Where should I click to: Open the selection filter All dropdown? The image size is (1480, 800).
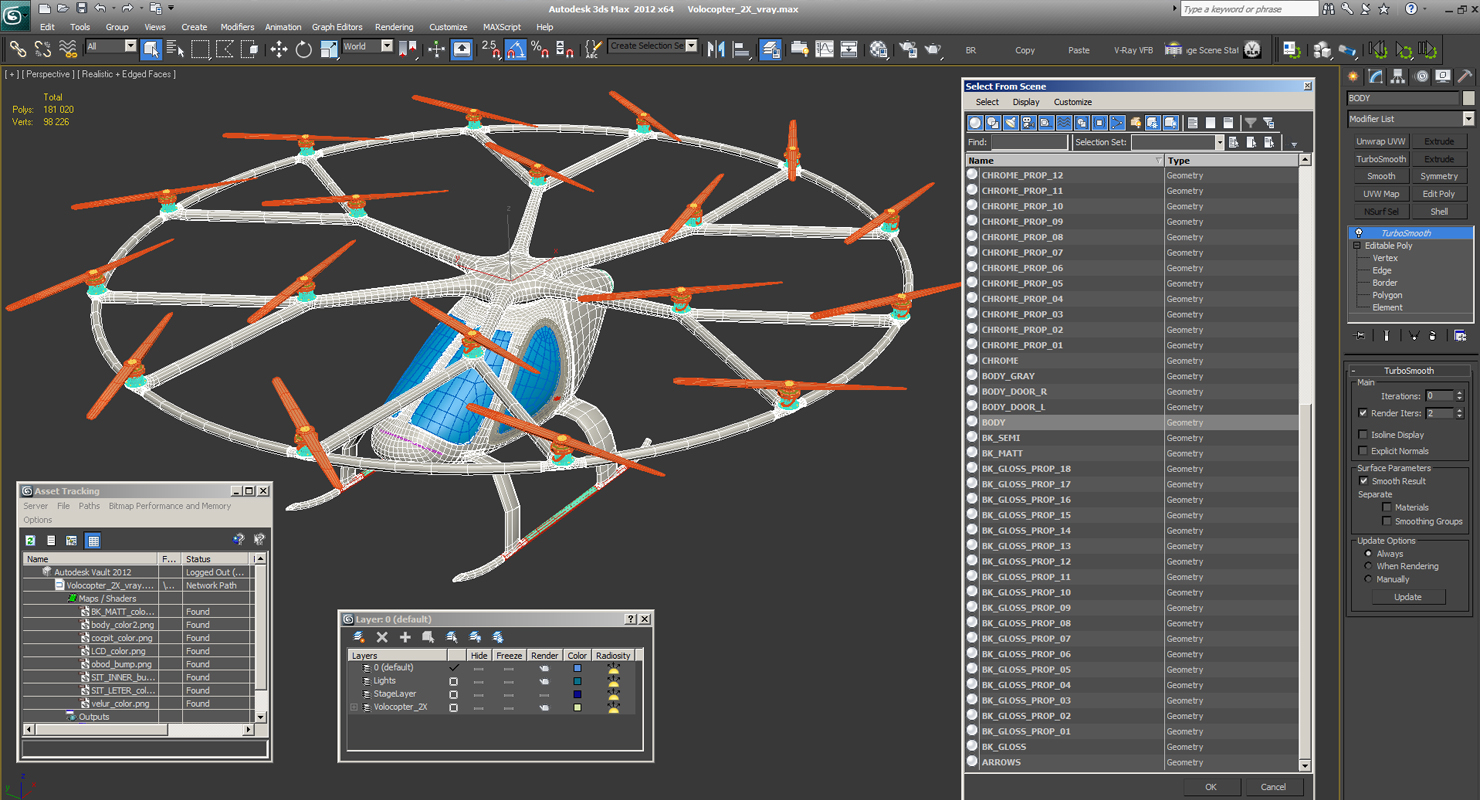[x=130, y=46]
